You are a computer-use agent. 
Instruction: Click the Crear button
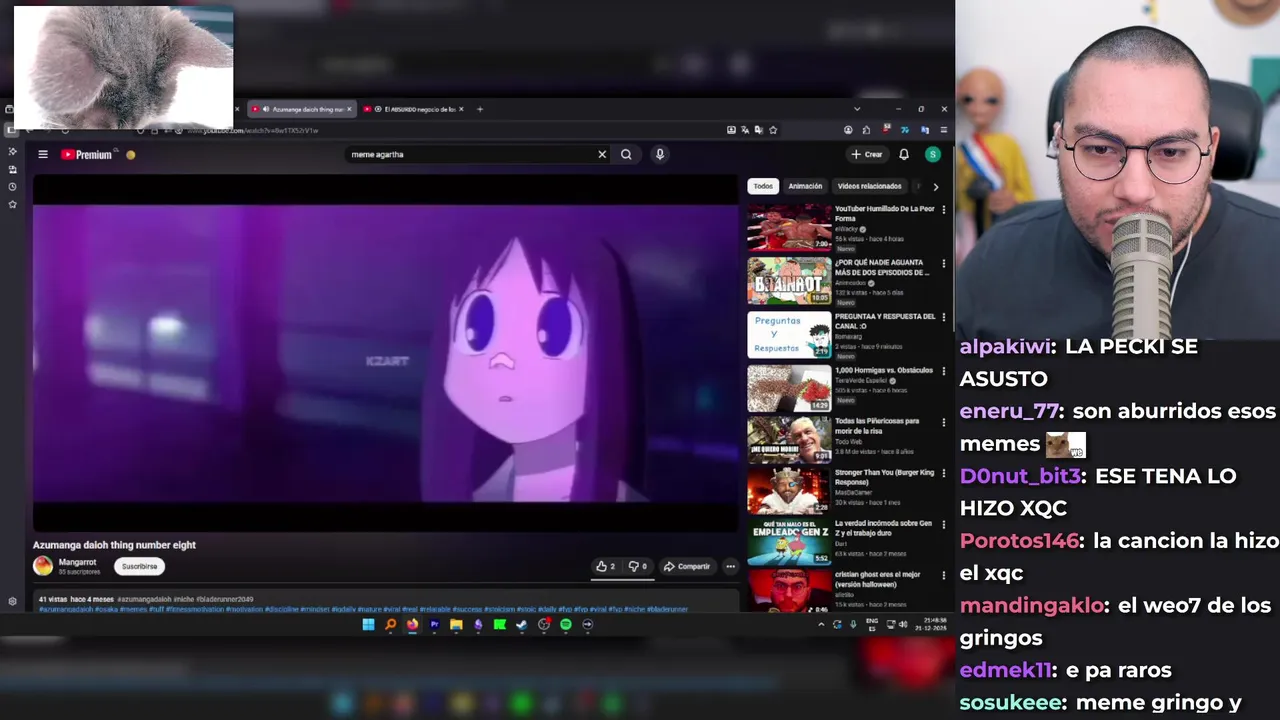pos(867,154)
